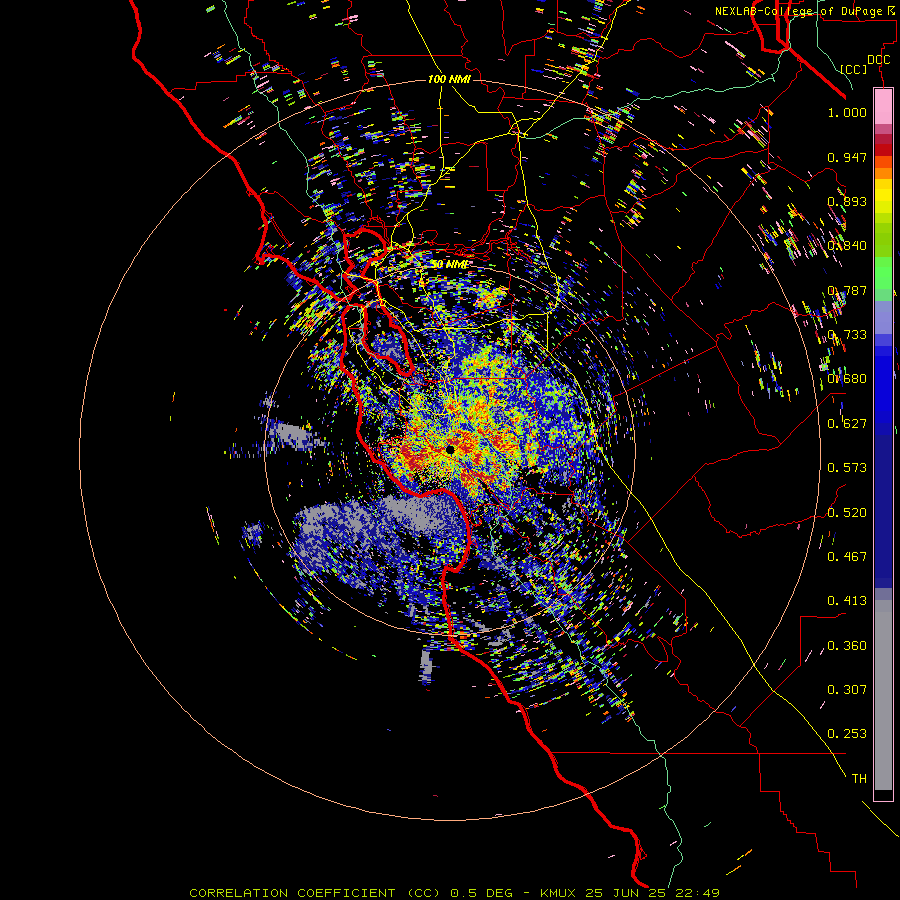This screenshot has width=900, height=900.
Task: Click the 0.253 scale value
Action: (847, 734)
